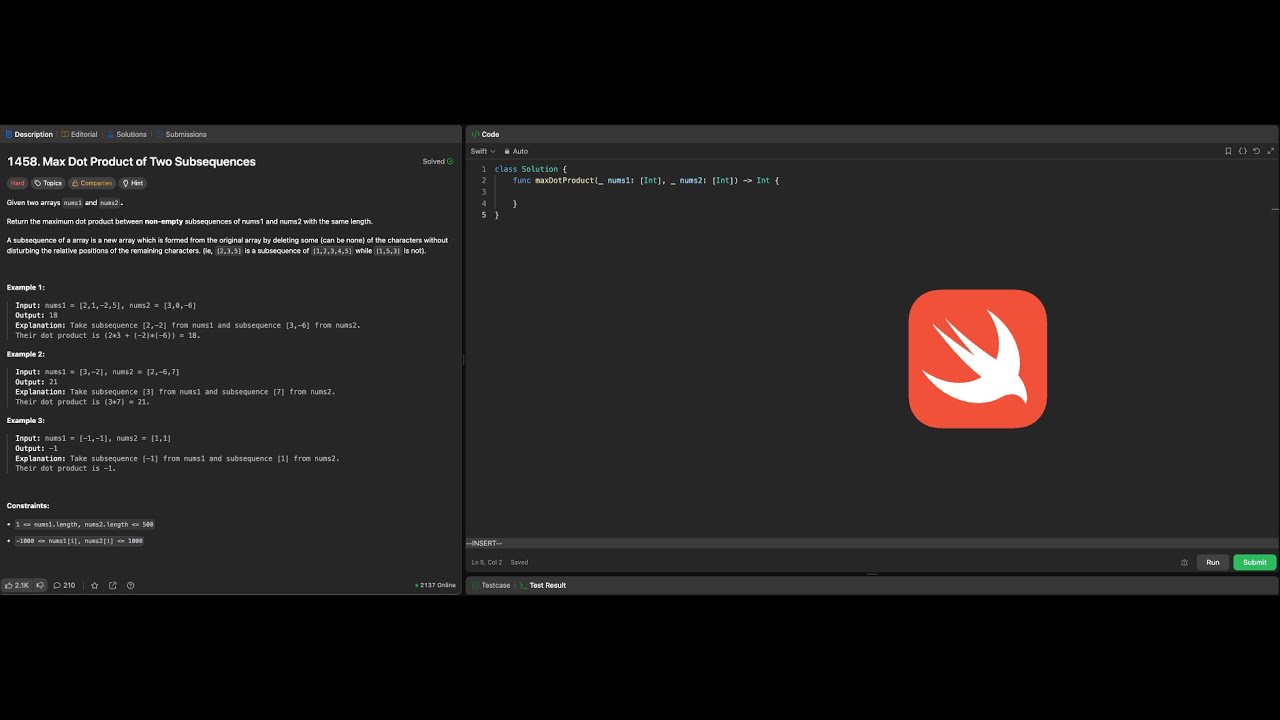Click the --INSERT-- vim mode bar
The height and width of the screenshot is (720, 1280).
click(870, 543)
